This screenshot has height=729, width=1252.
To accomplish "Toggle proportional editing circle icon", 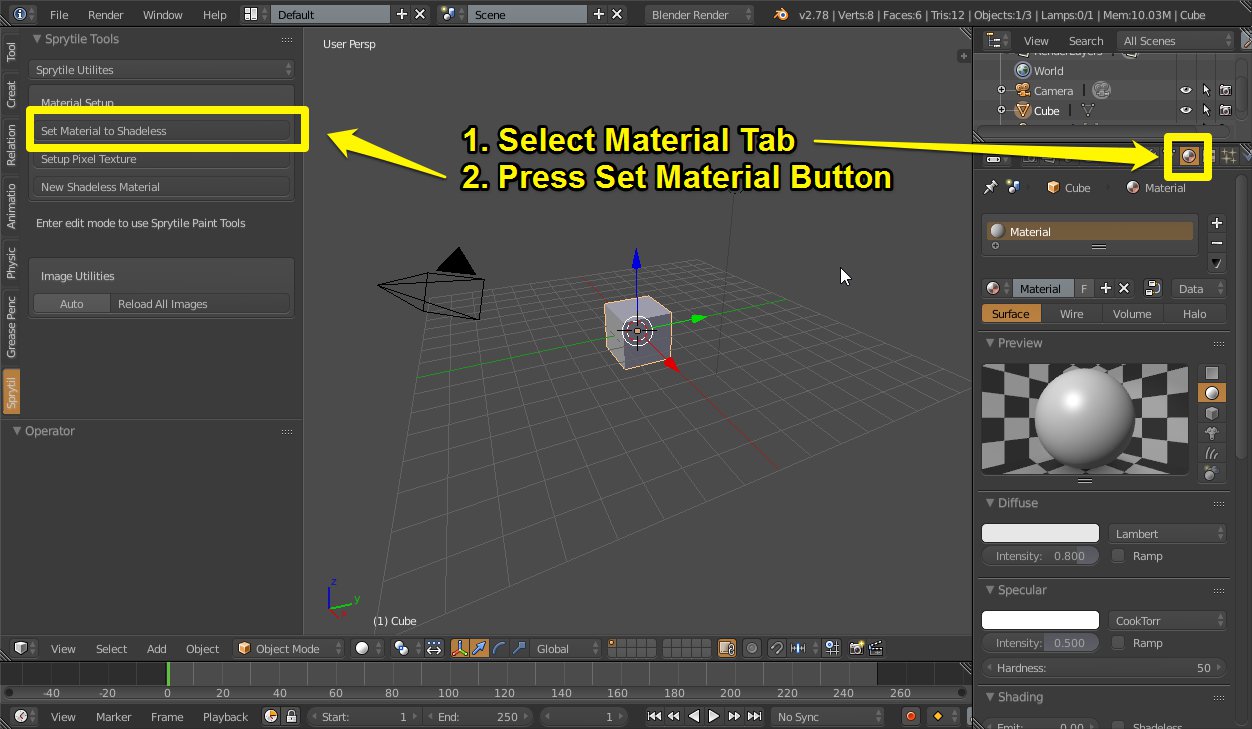I will click(752, 648).
